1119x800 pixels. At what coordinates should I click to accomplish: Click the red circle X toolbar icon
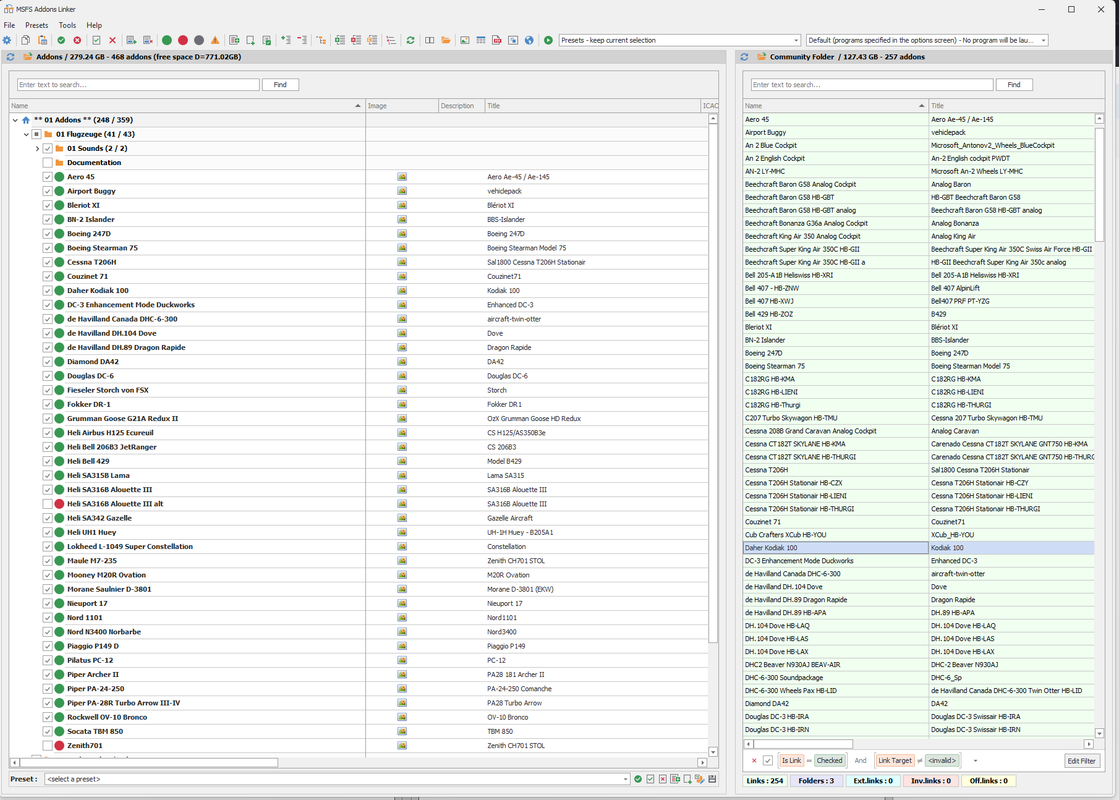click(77, 41)
